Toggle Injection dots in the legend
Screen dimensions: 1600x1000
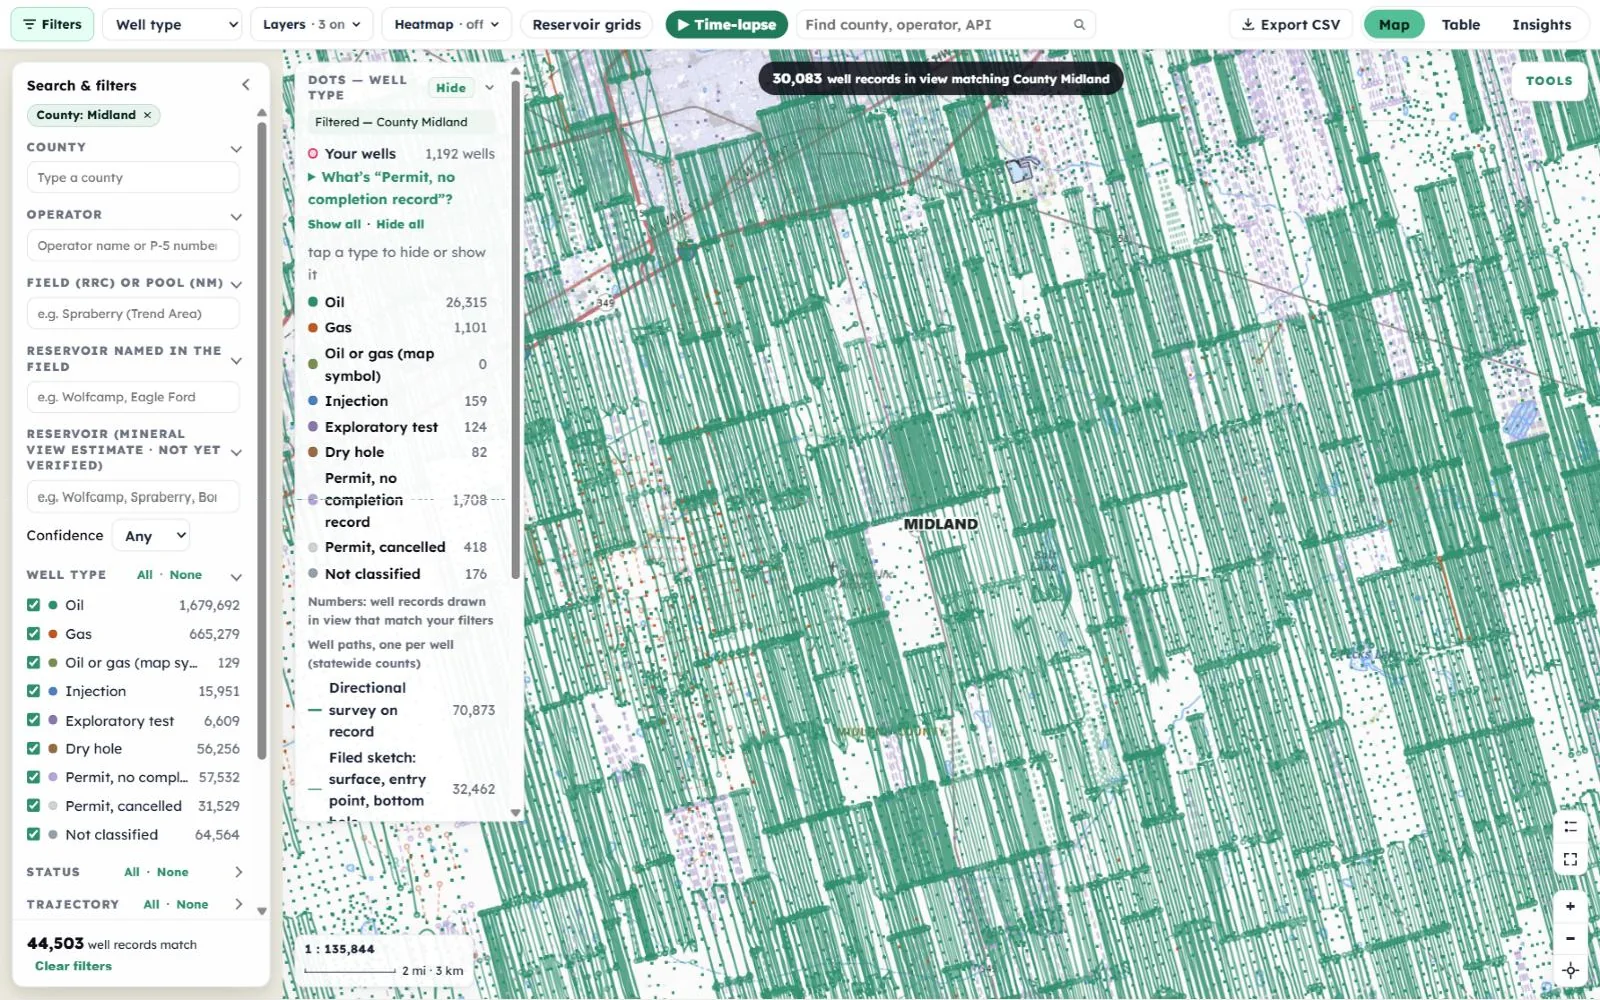pyautogui.click(x=397, y=401)
